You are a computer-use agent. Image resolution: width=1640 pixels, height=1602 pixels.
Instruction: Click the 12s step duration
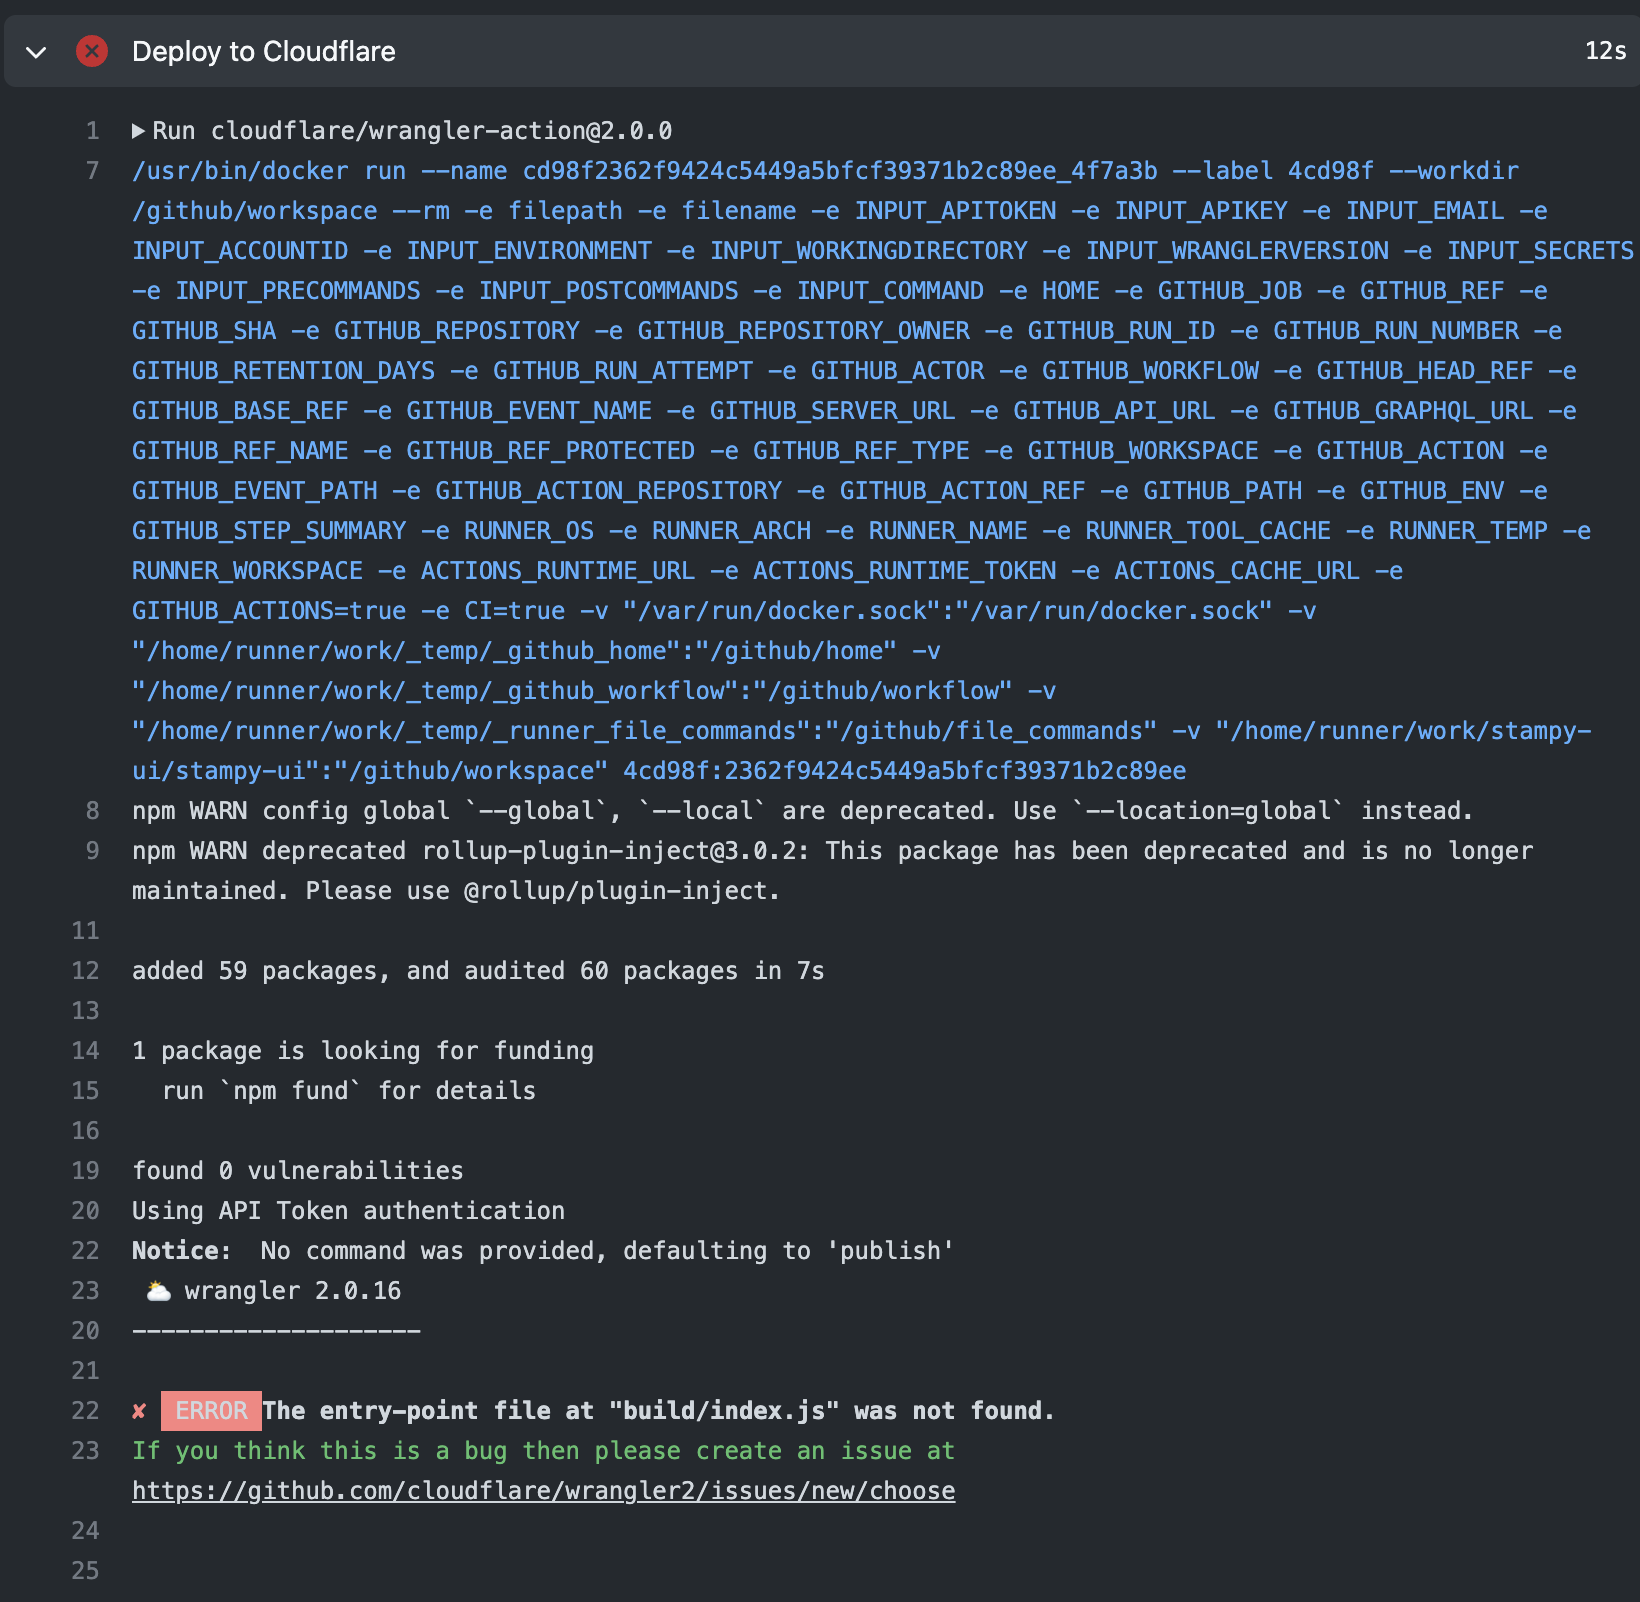tap(1605, 51)
